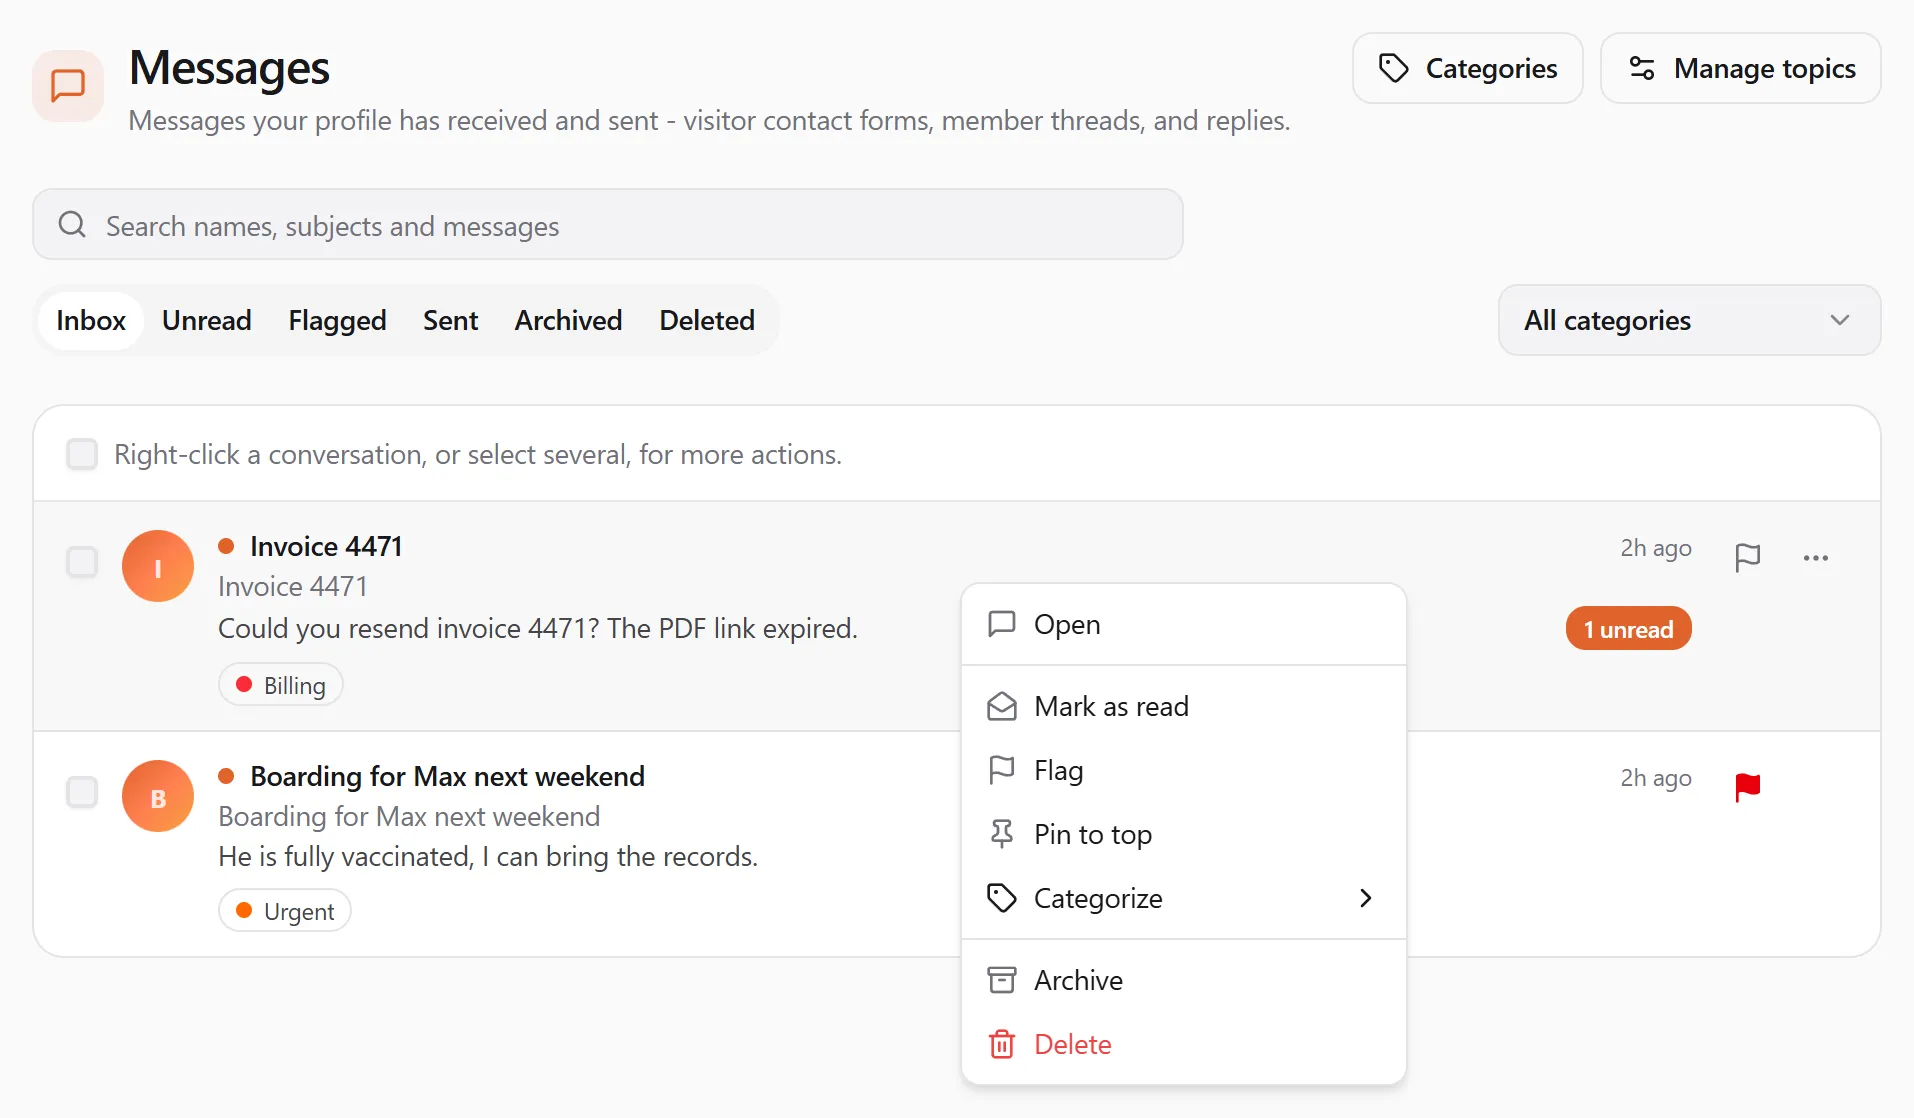1914x1118 pixels.
Task: Click the I avatar for Invoice 4471
Action: [x=158, y=566]
